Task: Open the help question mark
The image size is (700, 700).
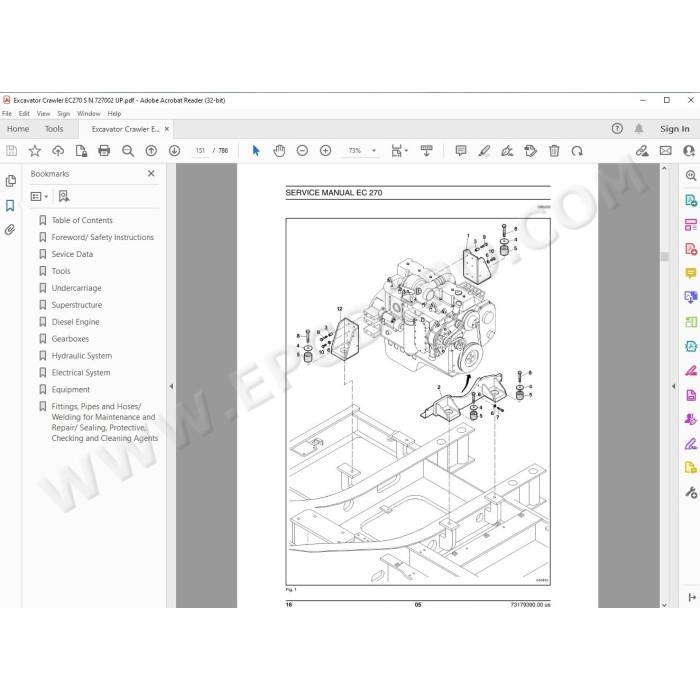Action: point(617,129)
